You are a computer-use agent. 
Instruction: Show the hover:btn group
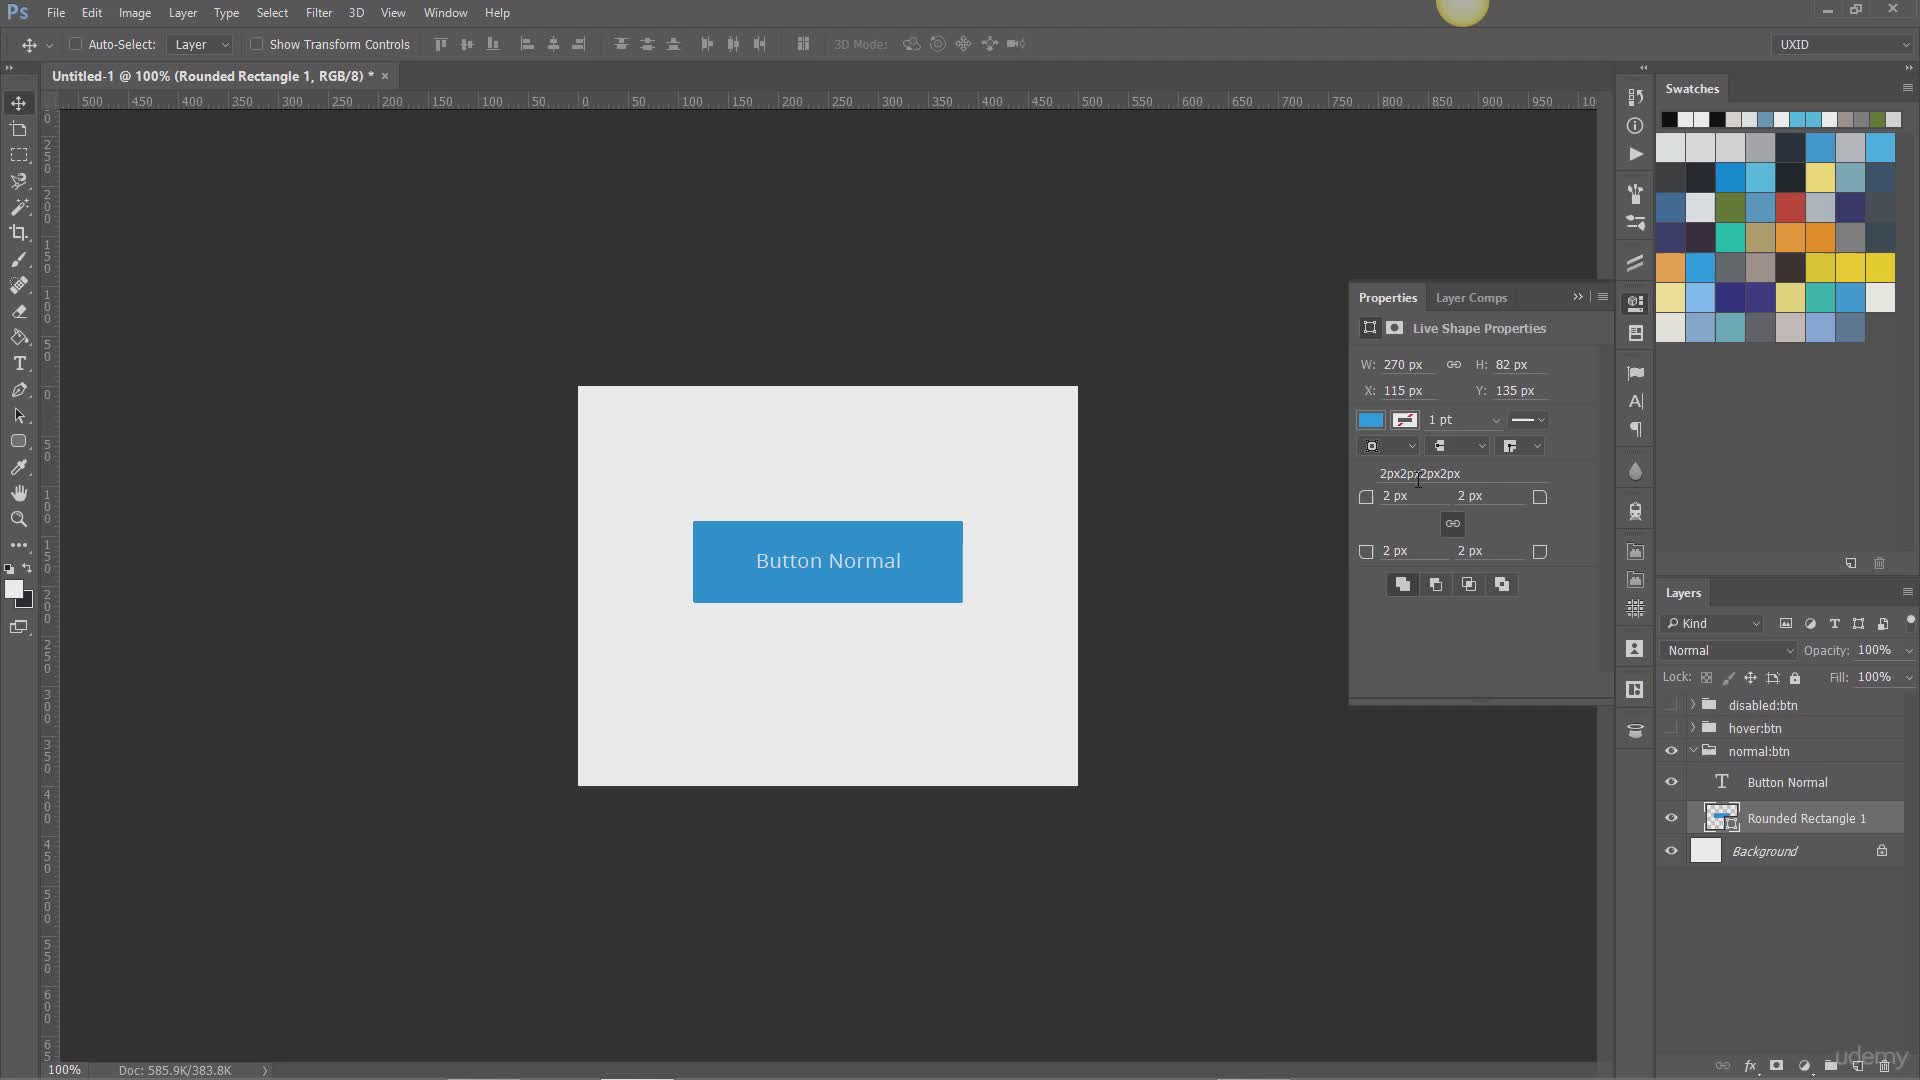coord(1671,728)
